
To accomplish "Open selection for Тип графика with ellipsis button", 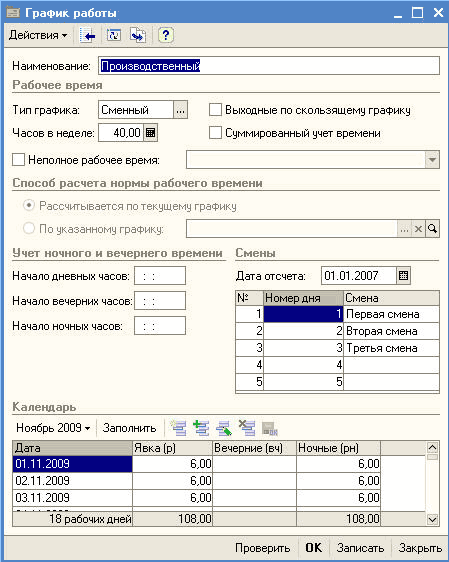I will [180, 110].
